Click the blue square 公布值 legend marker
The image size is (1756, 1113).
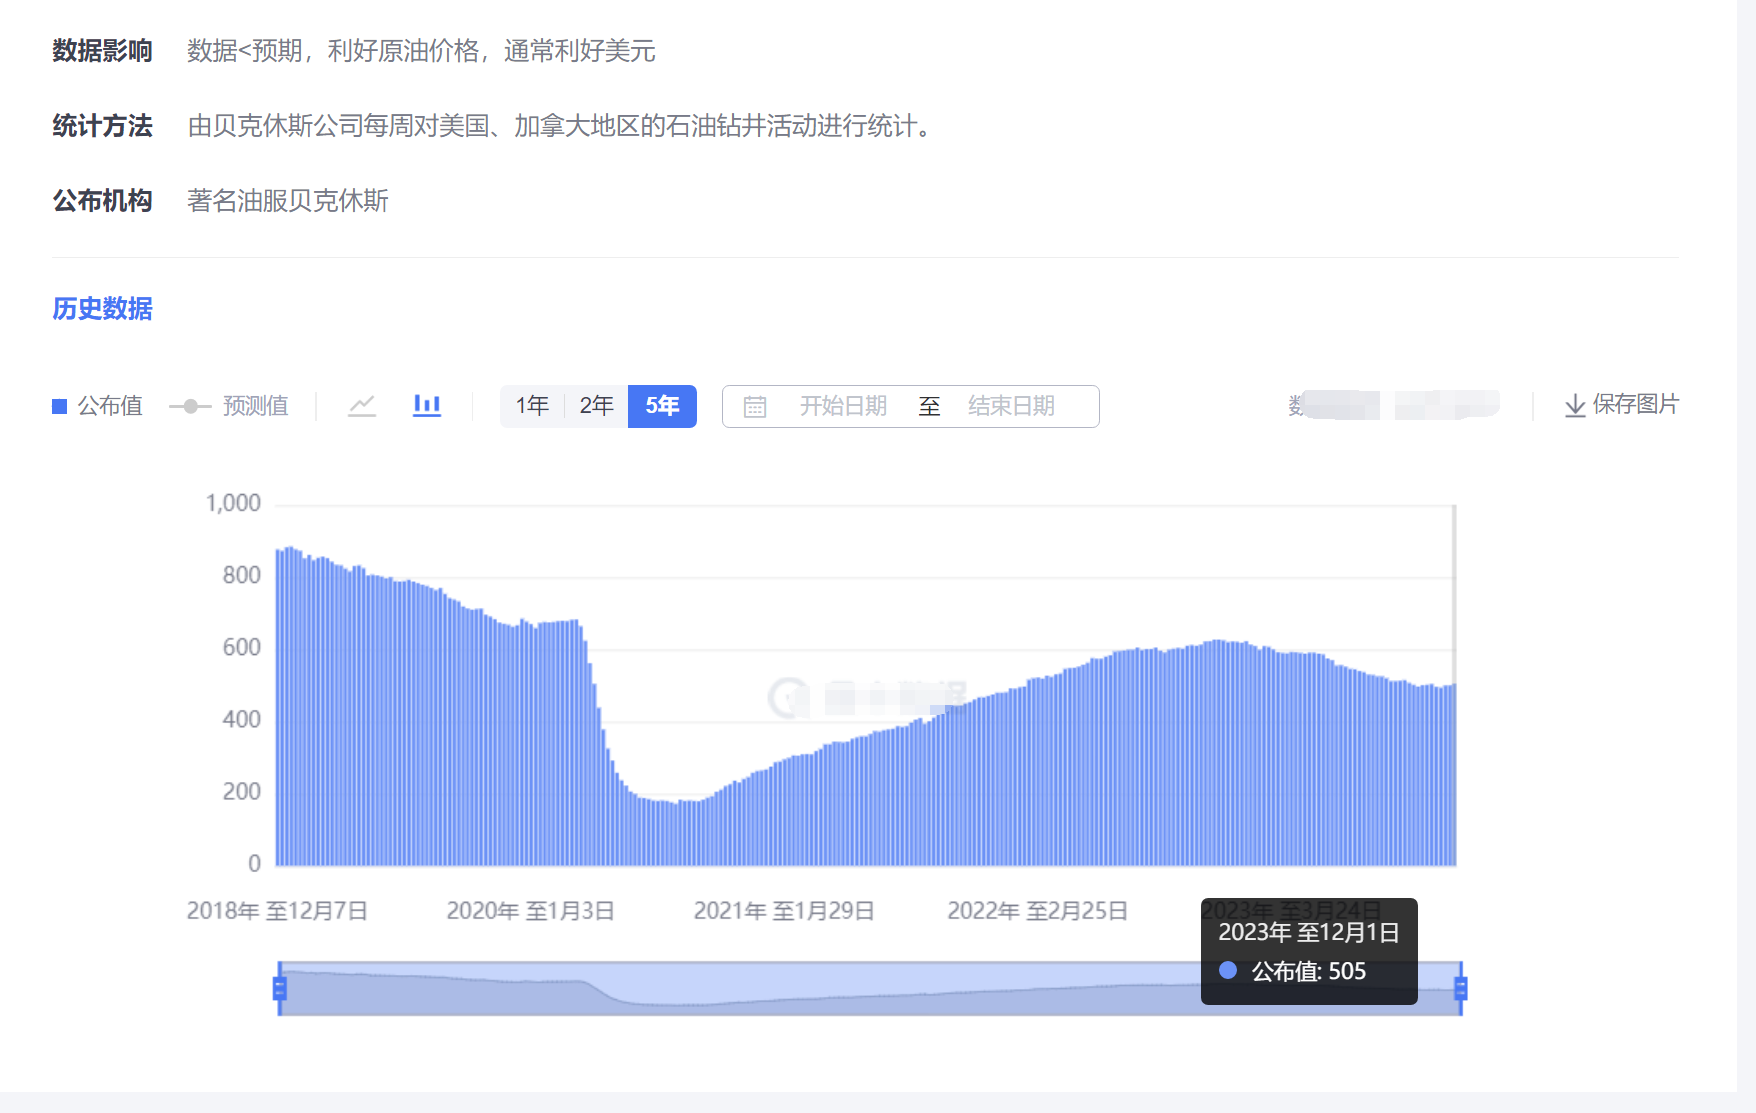[x=59, y=406]
